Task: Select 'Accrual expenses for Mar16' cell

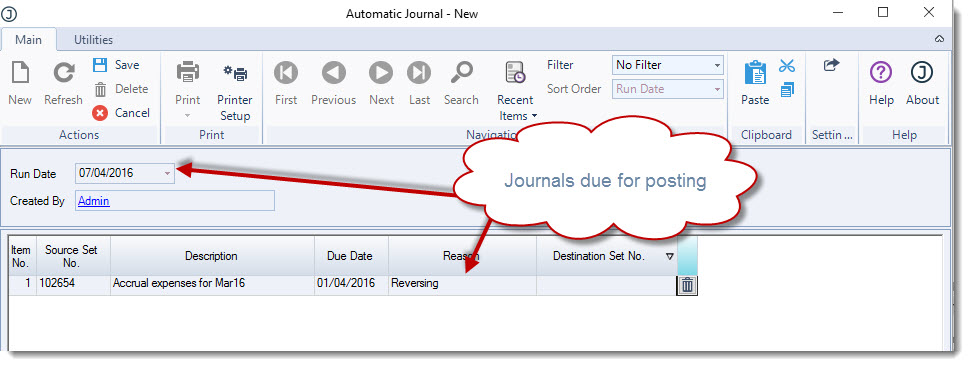Action: click(x=212, y=284)
